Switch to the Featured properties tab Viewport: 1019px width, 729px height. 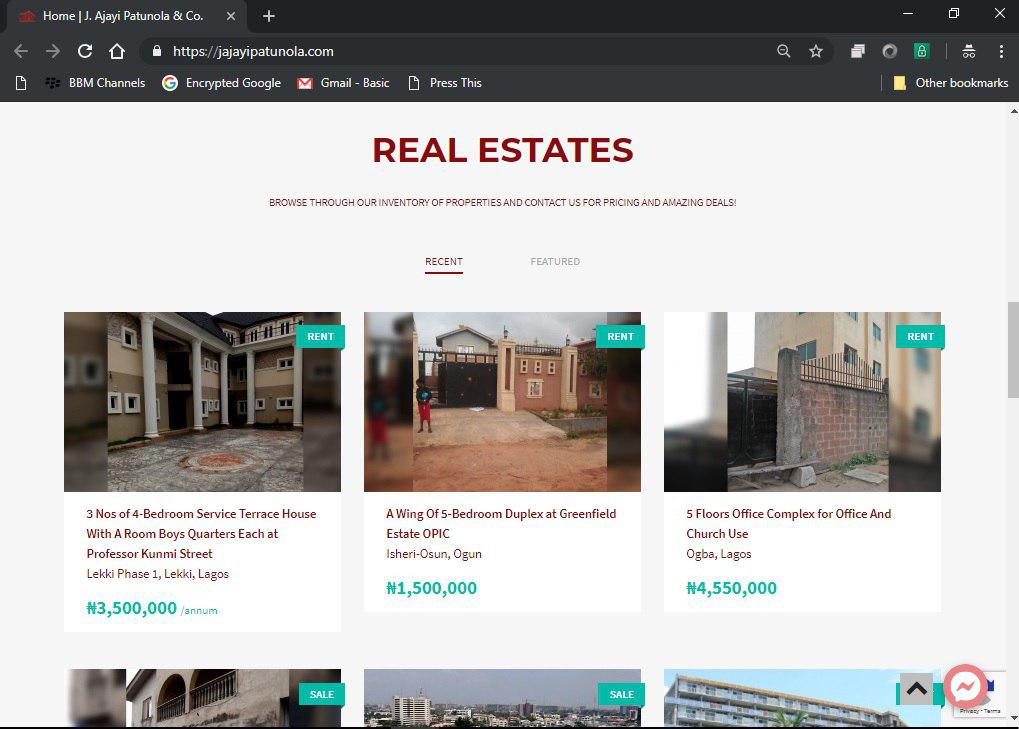pyautogui.click(x=555, y=262)
